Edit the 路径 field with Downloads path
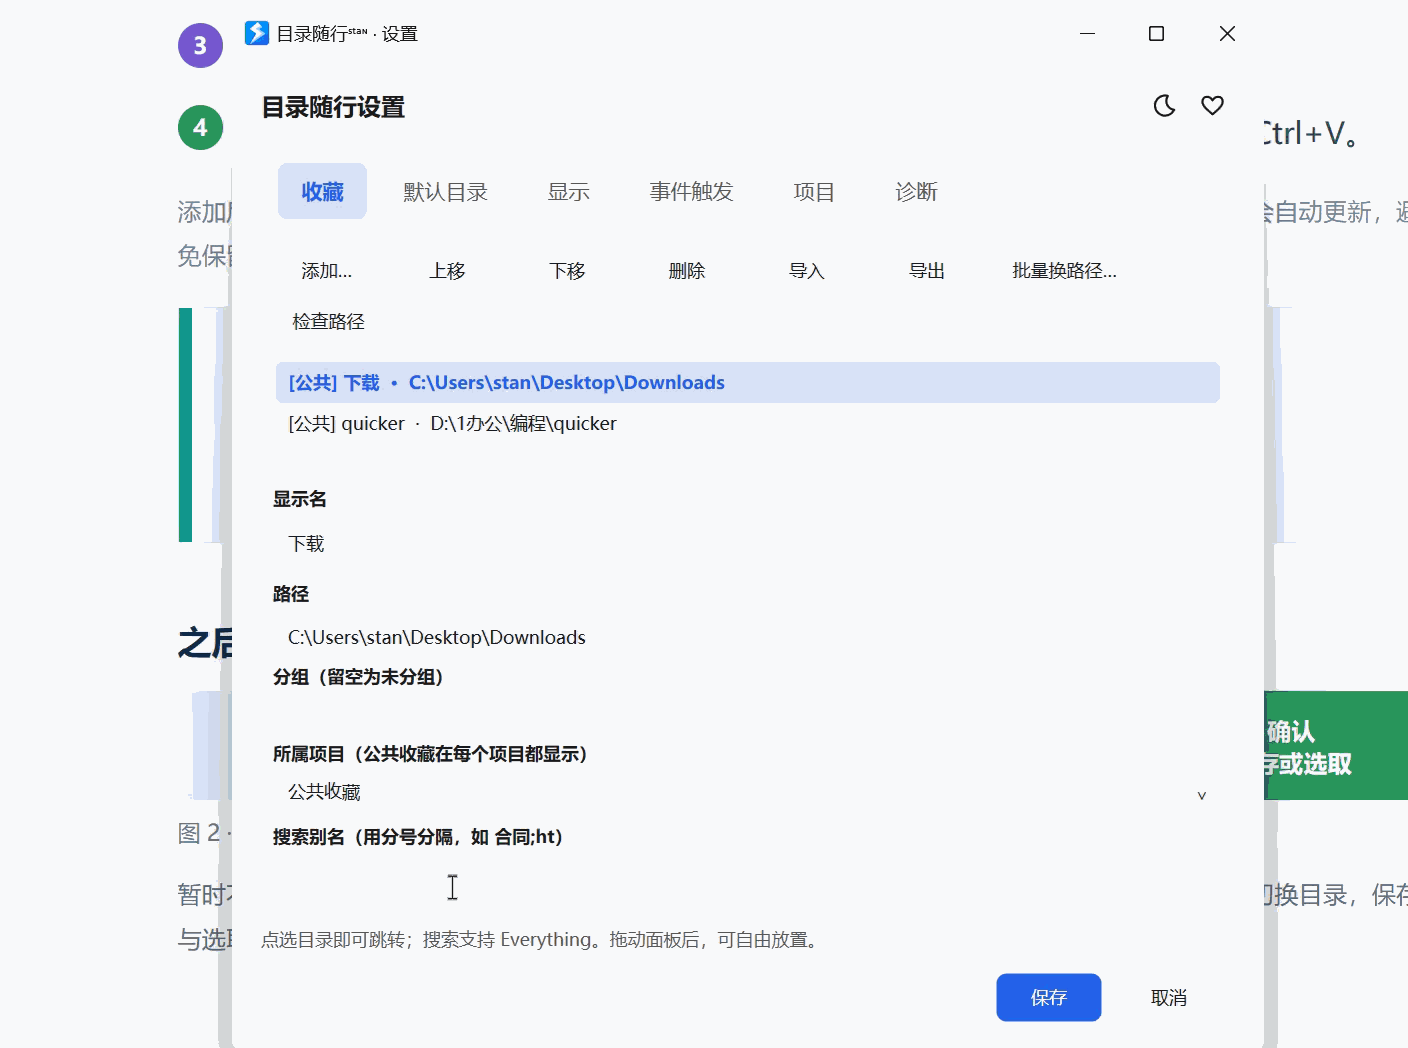 tap(746, 638)
